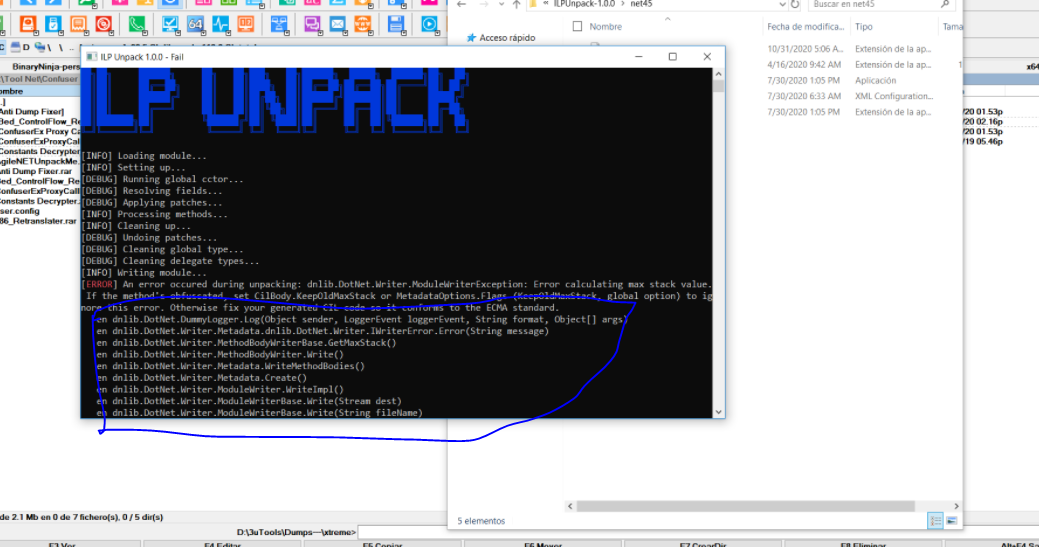1039x547 pixels.
Task: Click the blue pulse waveform toolbar icon
Action: pos(221,25)
